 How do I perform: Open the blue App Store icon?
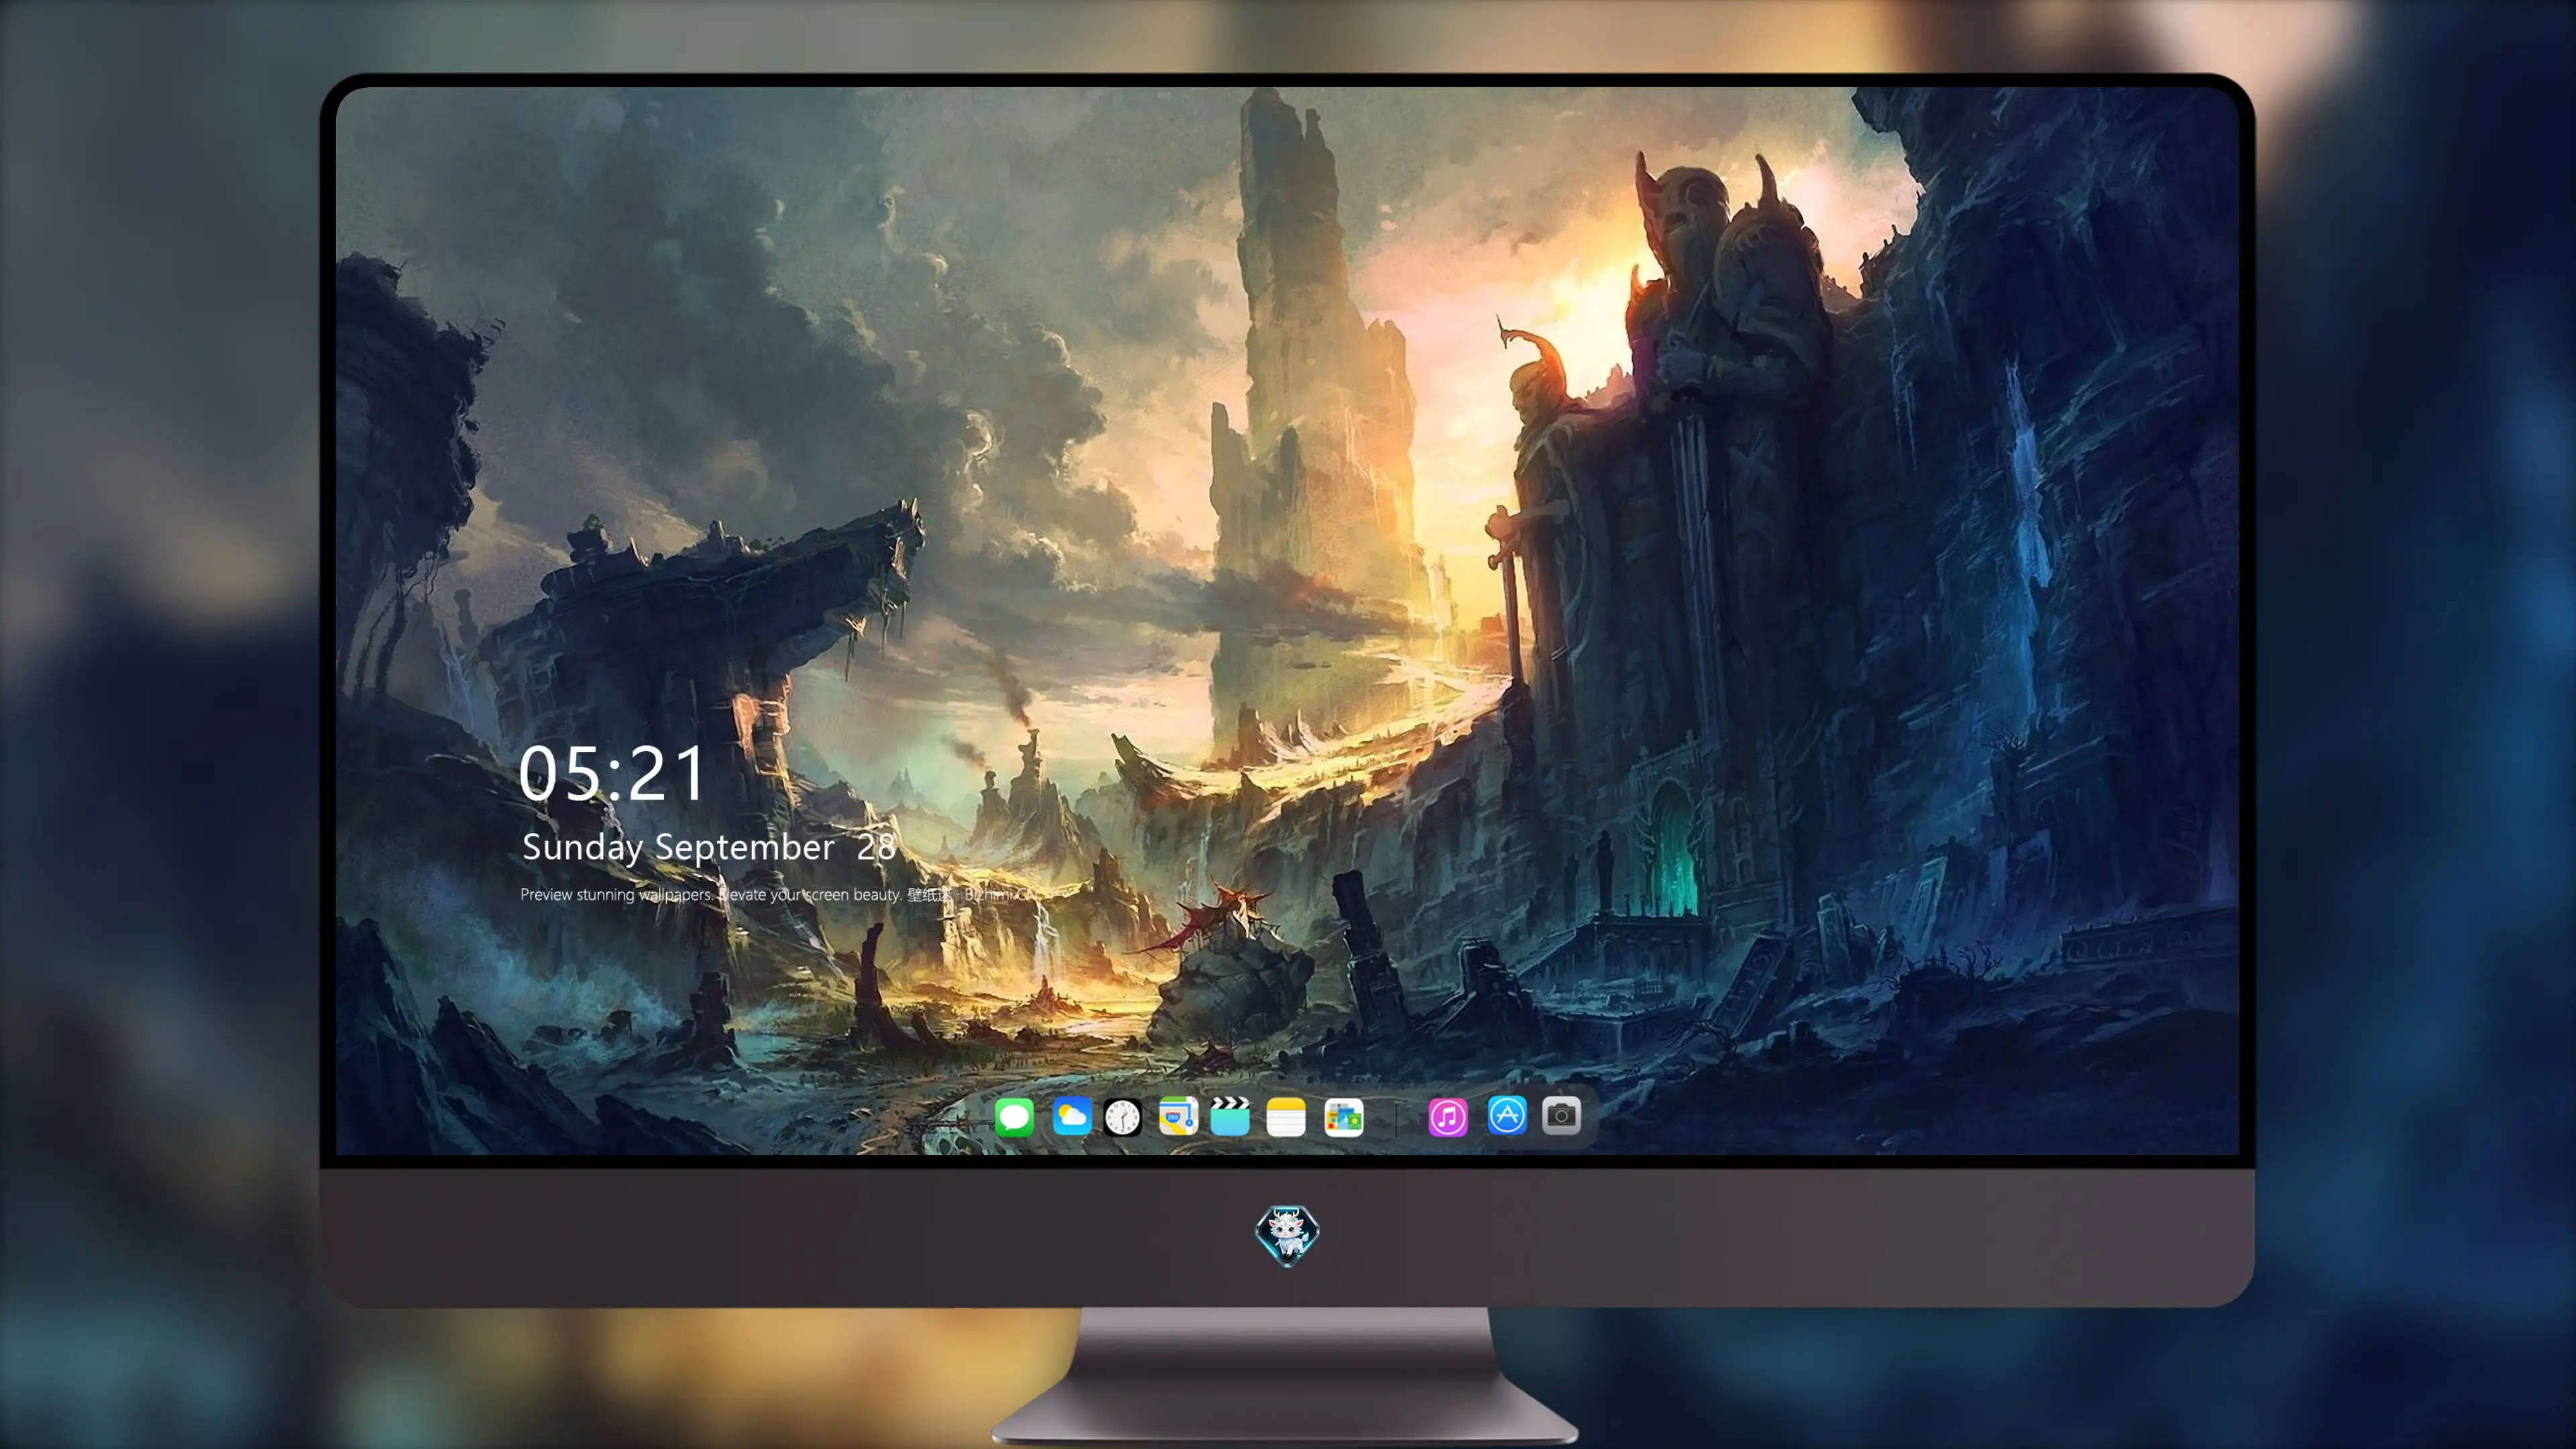[1507, 1115]
